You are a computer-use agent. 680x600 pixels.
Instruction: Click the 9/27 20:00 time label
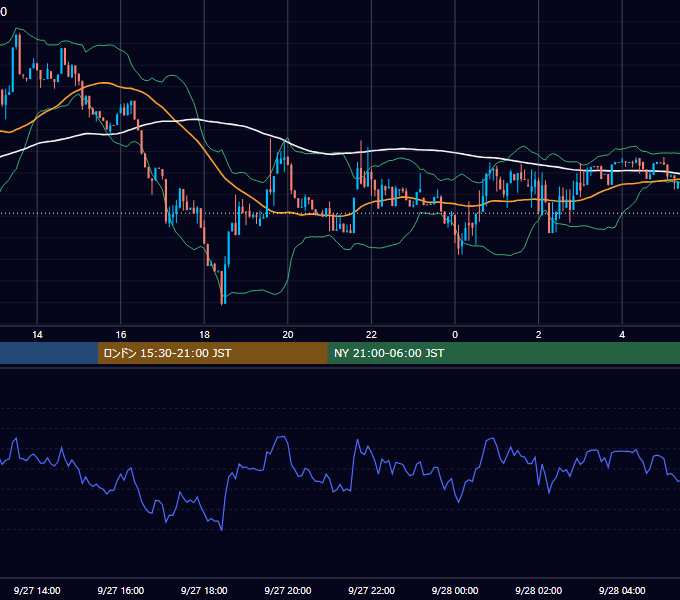(288, 590)
